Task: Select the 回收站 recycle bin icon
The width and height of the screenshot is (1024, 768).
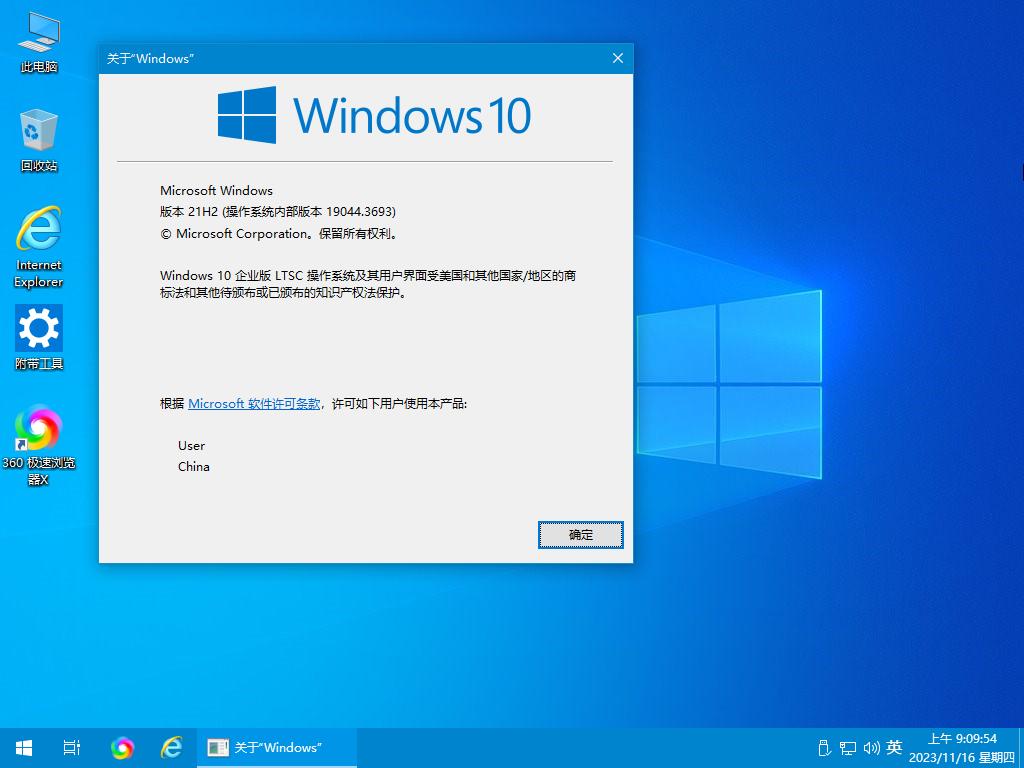Action: pyautogui.click(x=39, y=141)
